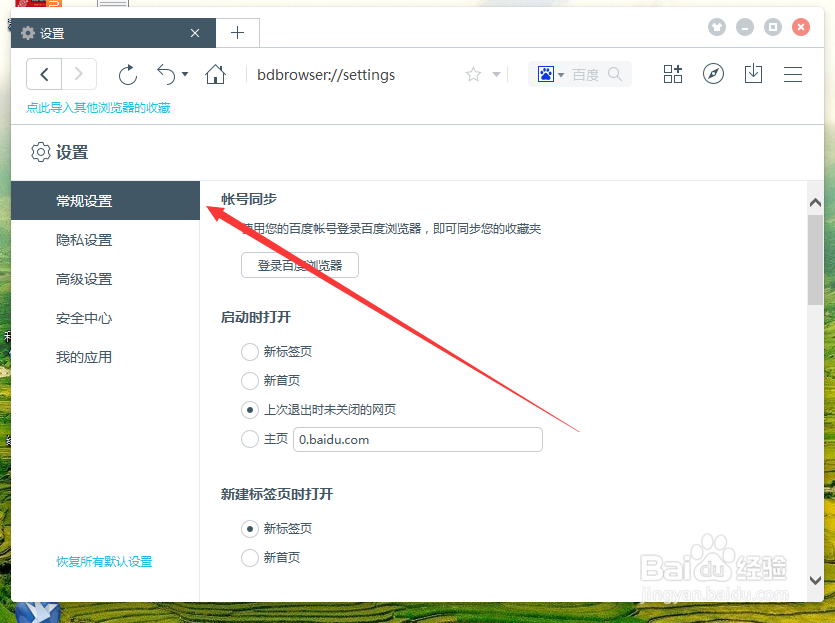Select 新首页 under 新建标签页时打开
Image resolution: width=835 pixels, height=623 pixels.
point(250,558)
